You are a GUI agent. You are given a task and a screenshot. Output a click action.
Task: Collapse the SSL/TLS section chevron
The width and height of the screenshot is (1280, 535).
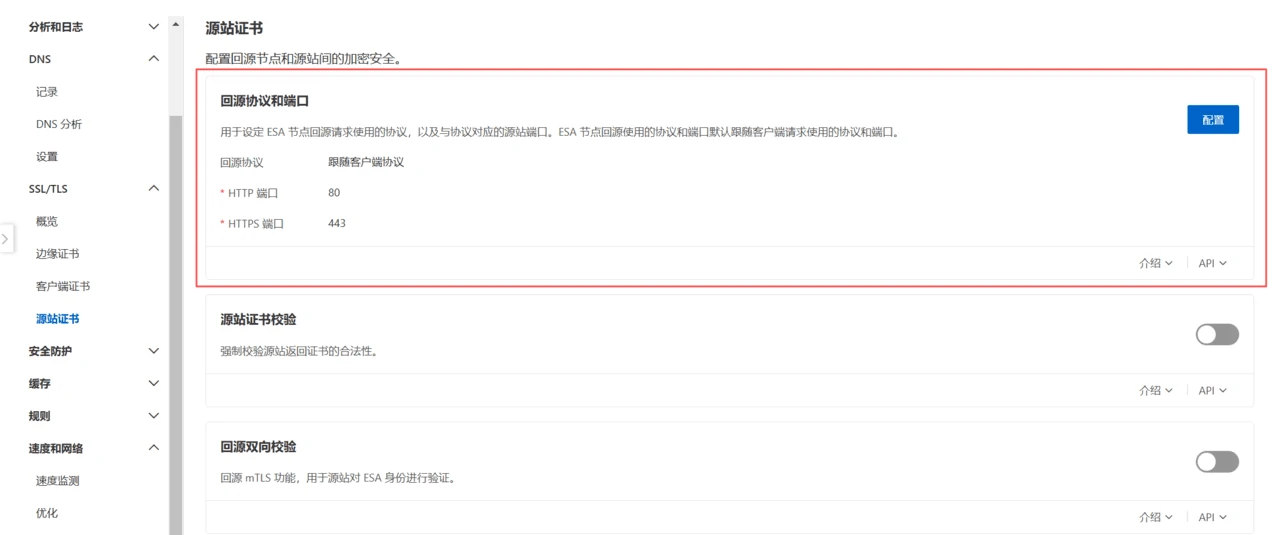tap(153, 188)
